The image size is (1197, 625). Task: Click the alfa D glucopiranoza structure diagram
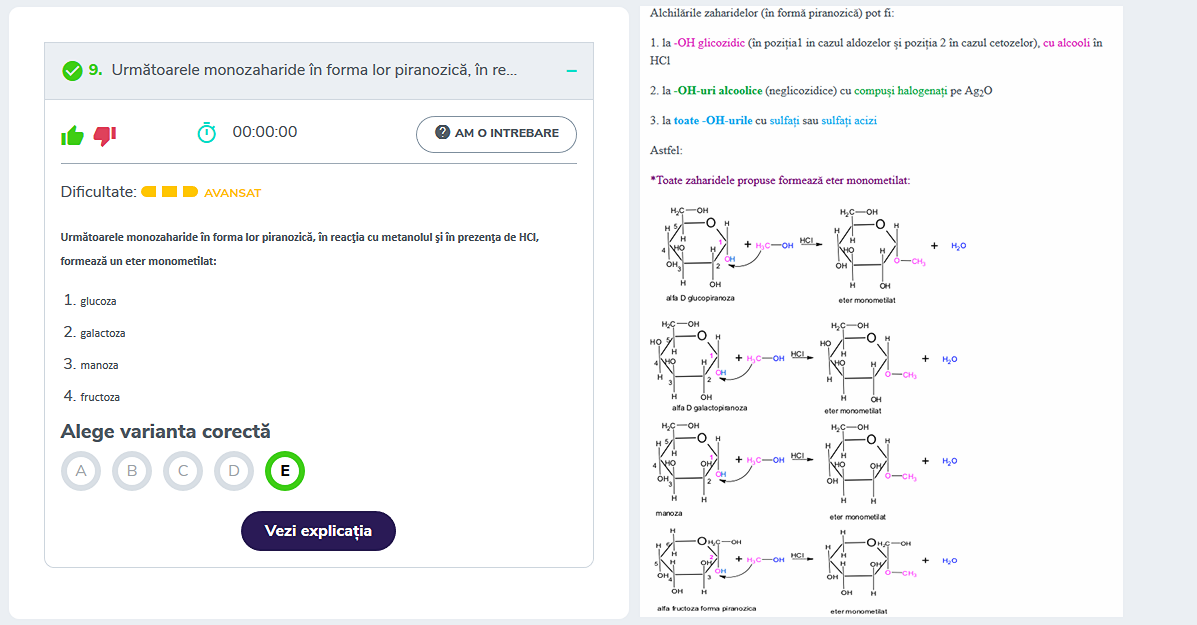pos(701,252)
